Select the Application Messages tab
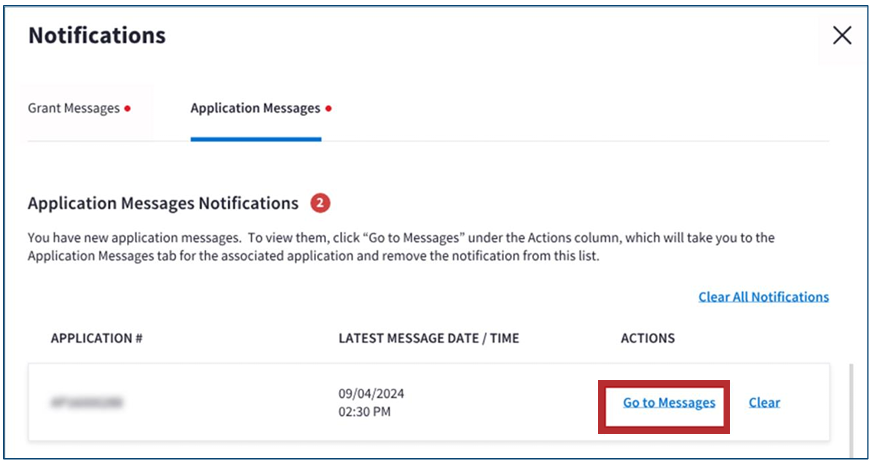The image size is (875, 464). coord(255,108)
